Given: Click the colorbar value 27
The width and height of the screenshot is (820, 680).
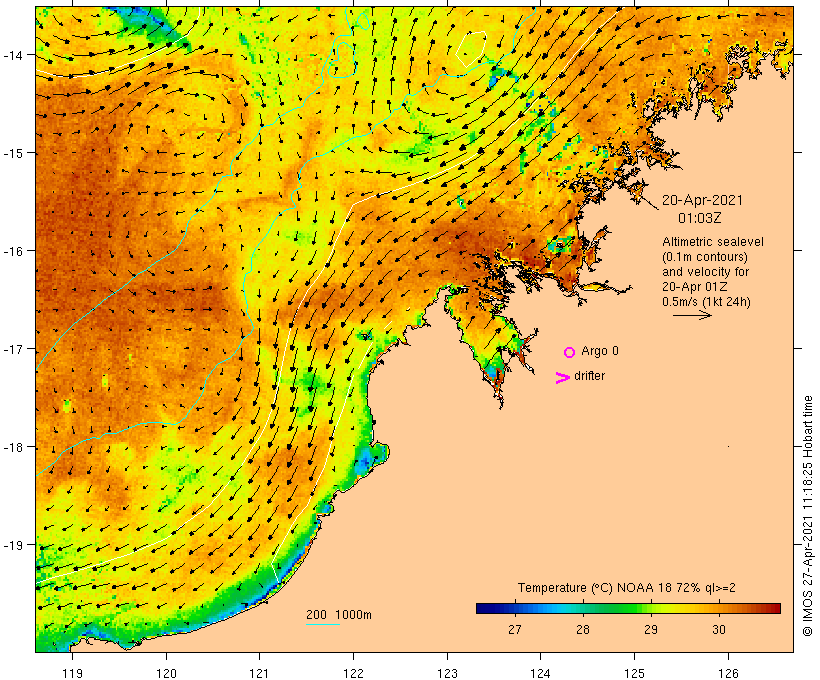Looking at the screenshot, I should click(x=515, y=629).
